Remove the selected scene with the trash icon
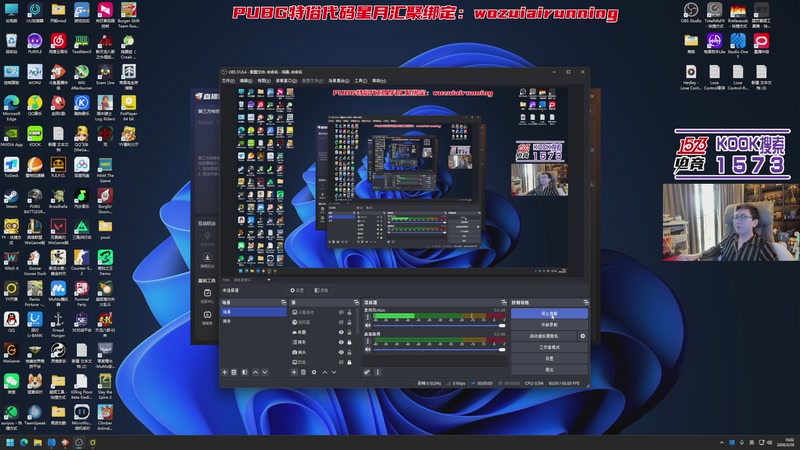Image resolution: width=800 pixels, height=450 pixels. coord(234,372)
